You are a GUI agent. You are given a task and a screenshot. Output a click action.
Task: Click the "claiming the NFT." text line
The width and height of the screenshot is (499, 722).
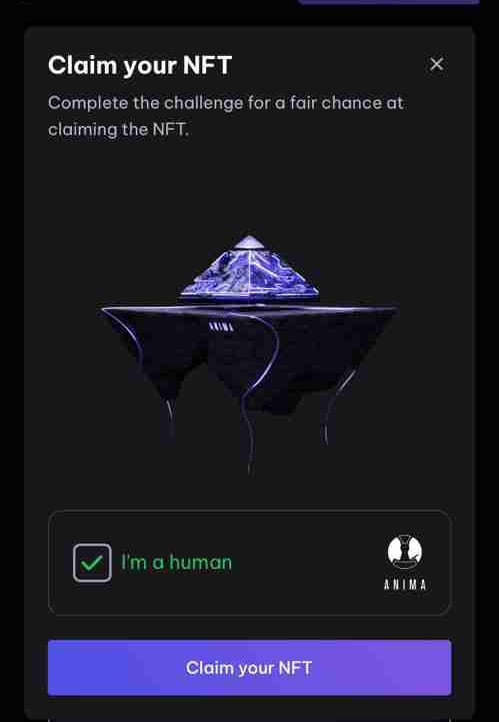point(118,129)
